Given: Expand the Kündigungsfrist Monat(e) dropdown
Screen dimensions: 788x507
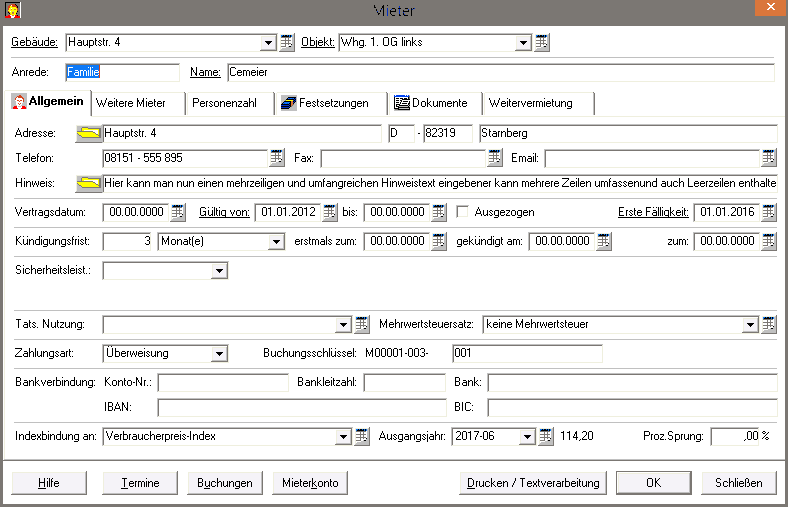Looking at the screenshot, I should click(276, 241).
